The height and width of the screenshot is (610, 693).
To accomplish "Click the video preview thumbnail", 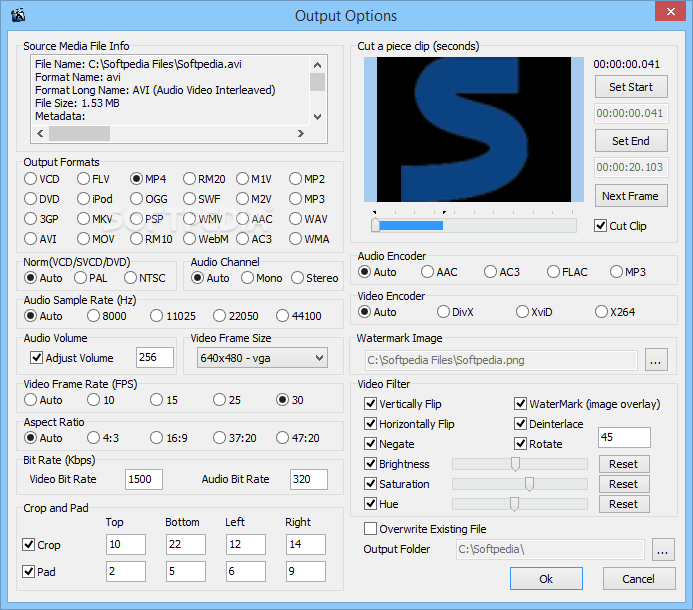I will pyautogui.click(x=474, y=129).
